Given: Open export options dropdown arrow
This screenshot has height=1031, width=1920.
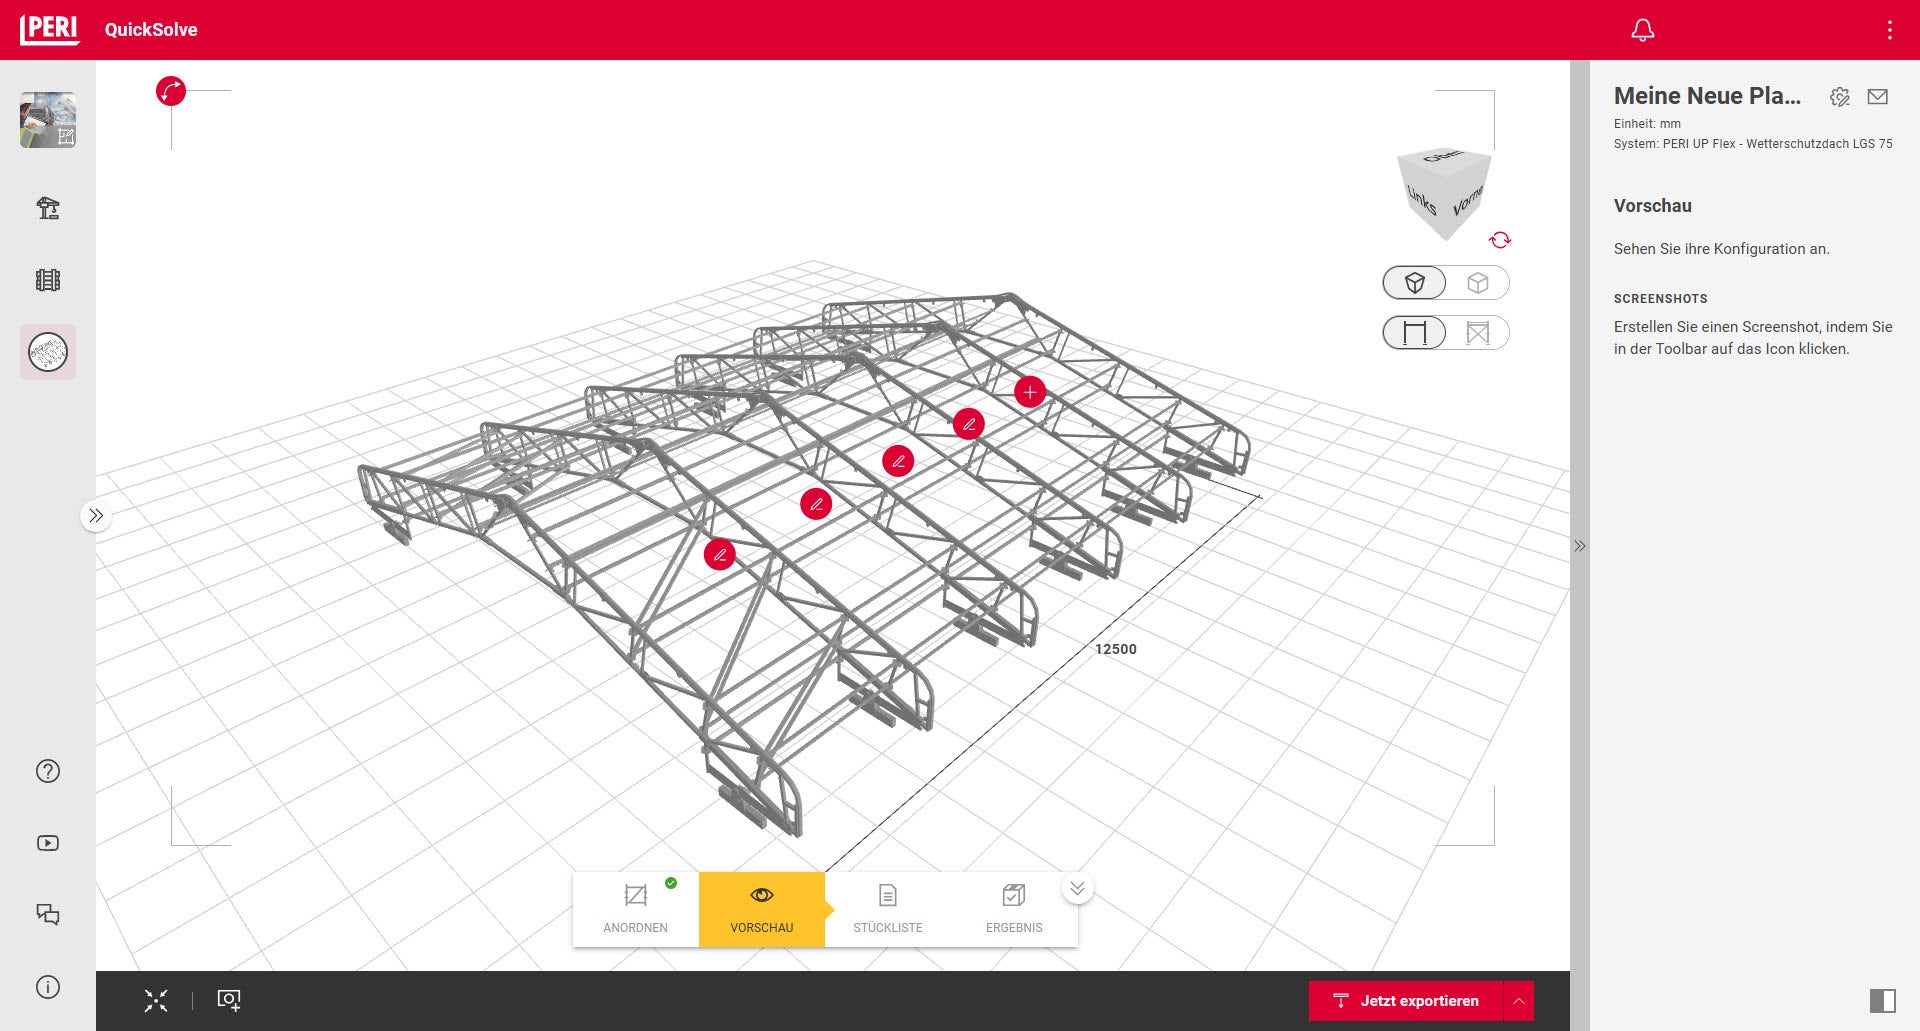Looking at the screenshot, I should [1518, 1001].
